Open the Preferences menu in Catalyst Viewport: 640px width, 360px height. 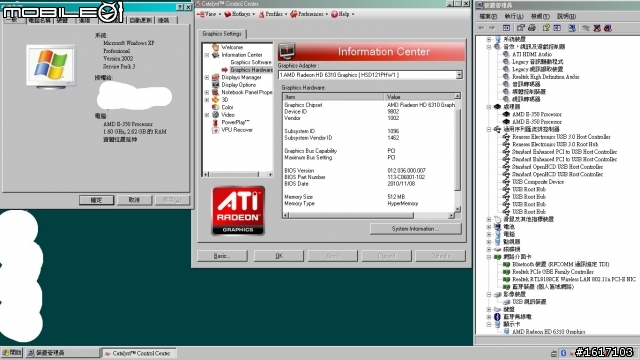click(x=309, y=14)
